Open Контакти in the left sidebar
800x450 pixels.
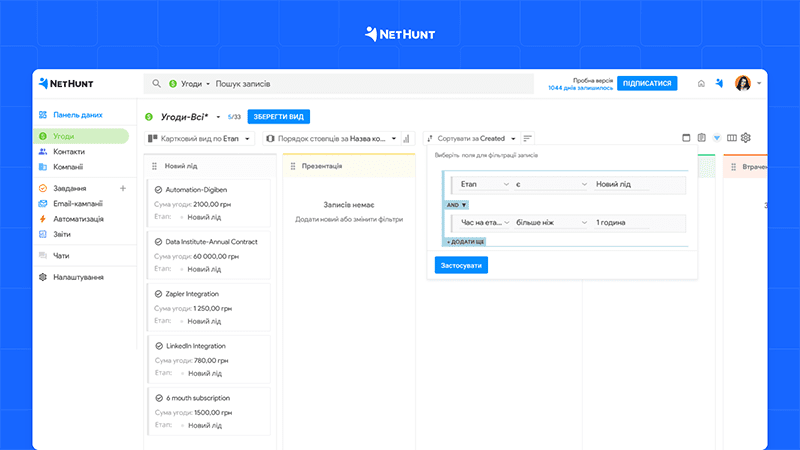click(69, 151)
